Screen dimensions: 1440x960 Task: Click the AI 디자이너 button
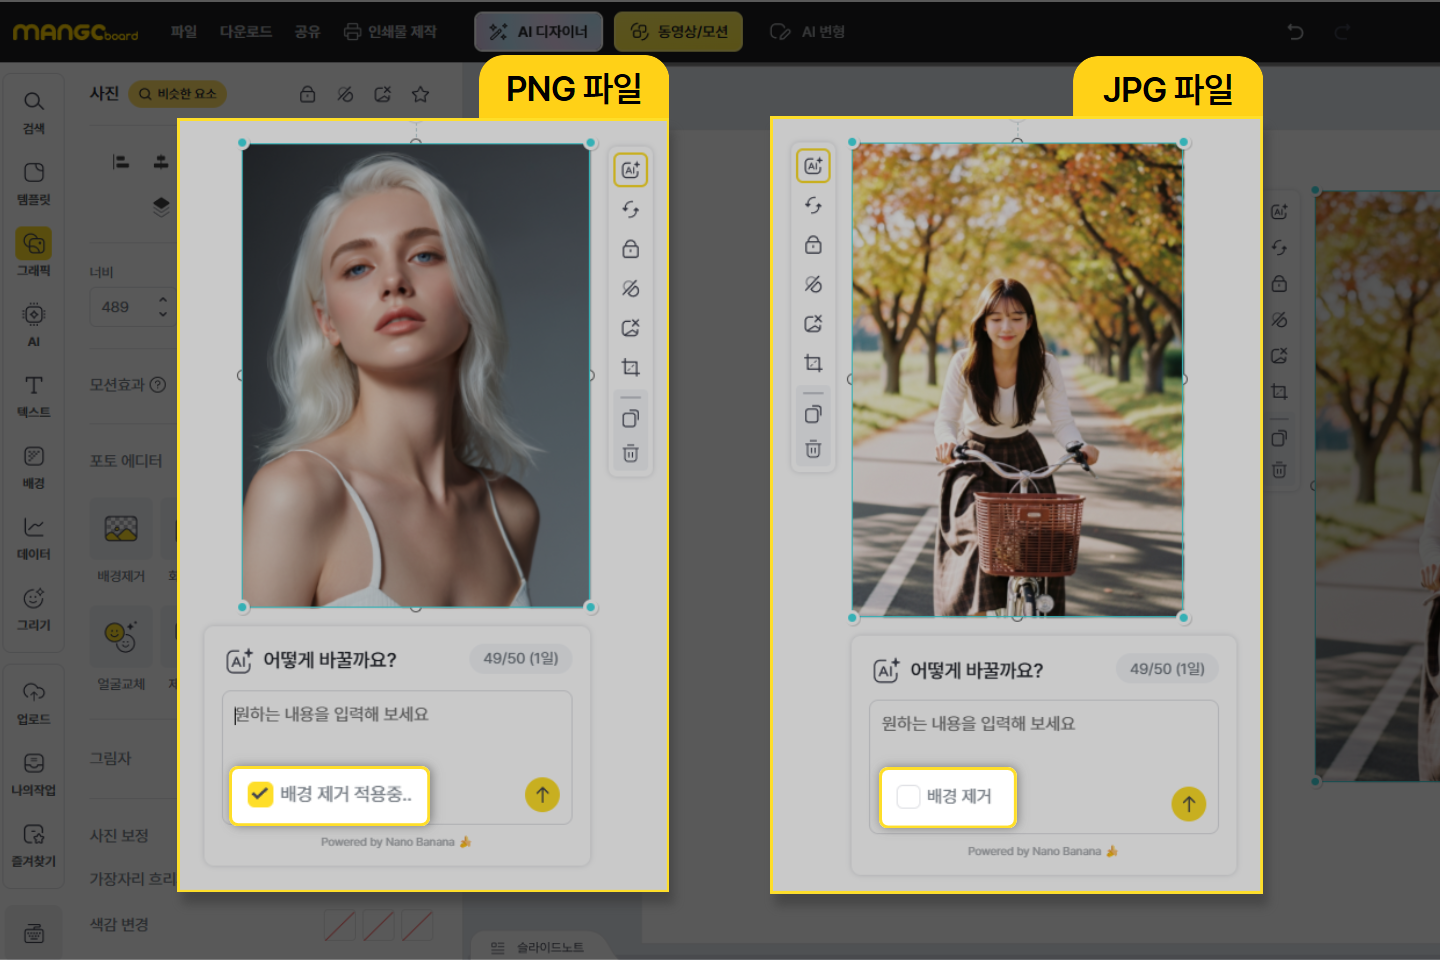538,32
